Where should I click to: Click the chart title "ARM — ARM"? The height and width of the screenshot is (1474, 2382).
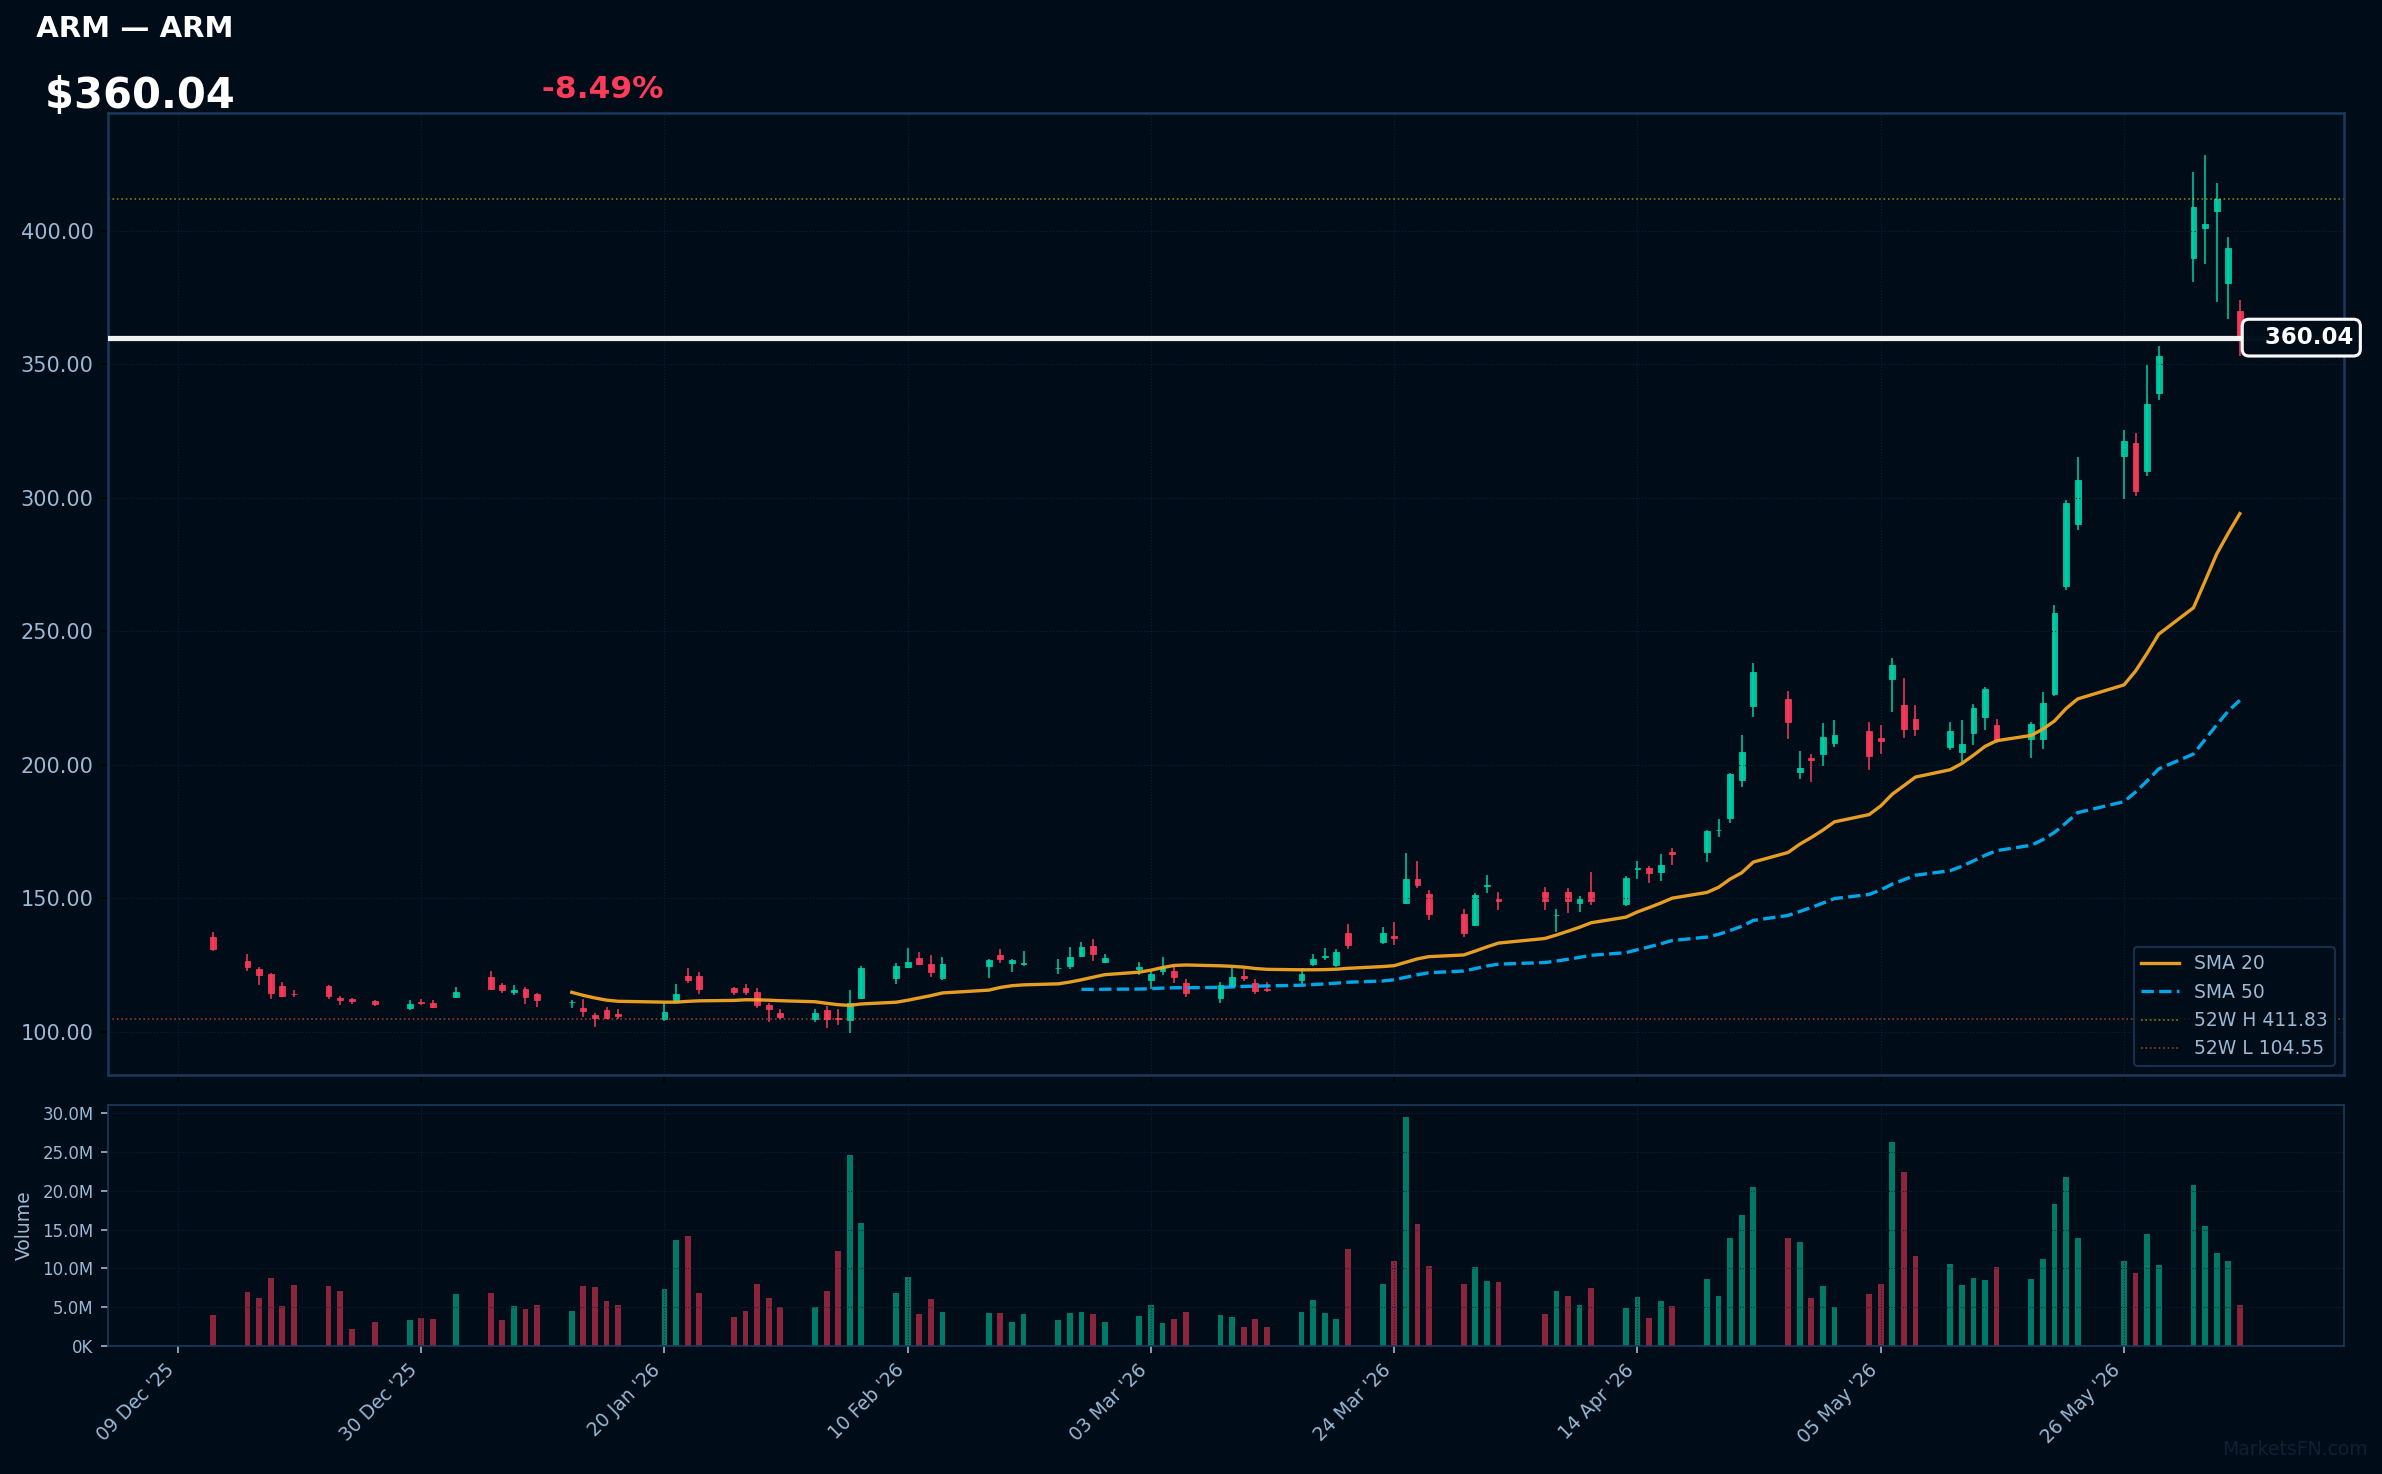click(x=134, y=27)
